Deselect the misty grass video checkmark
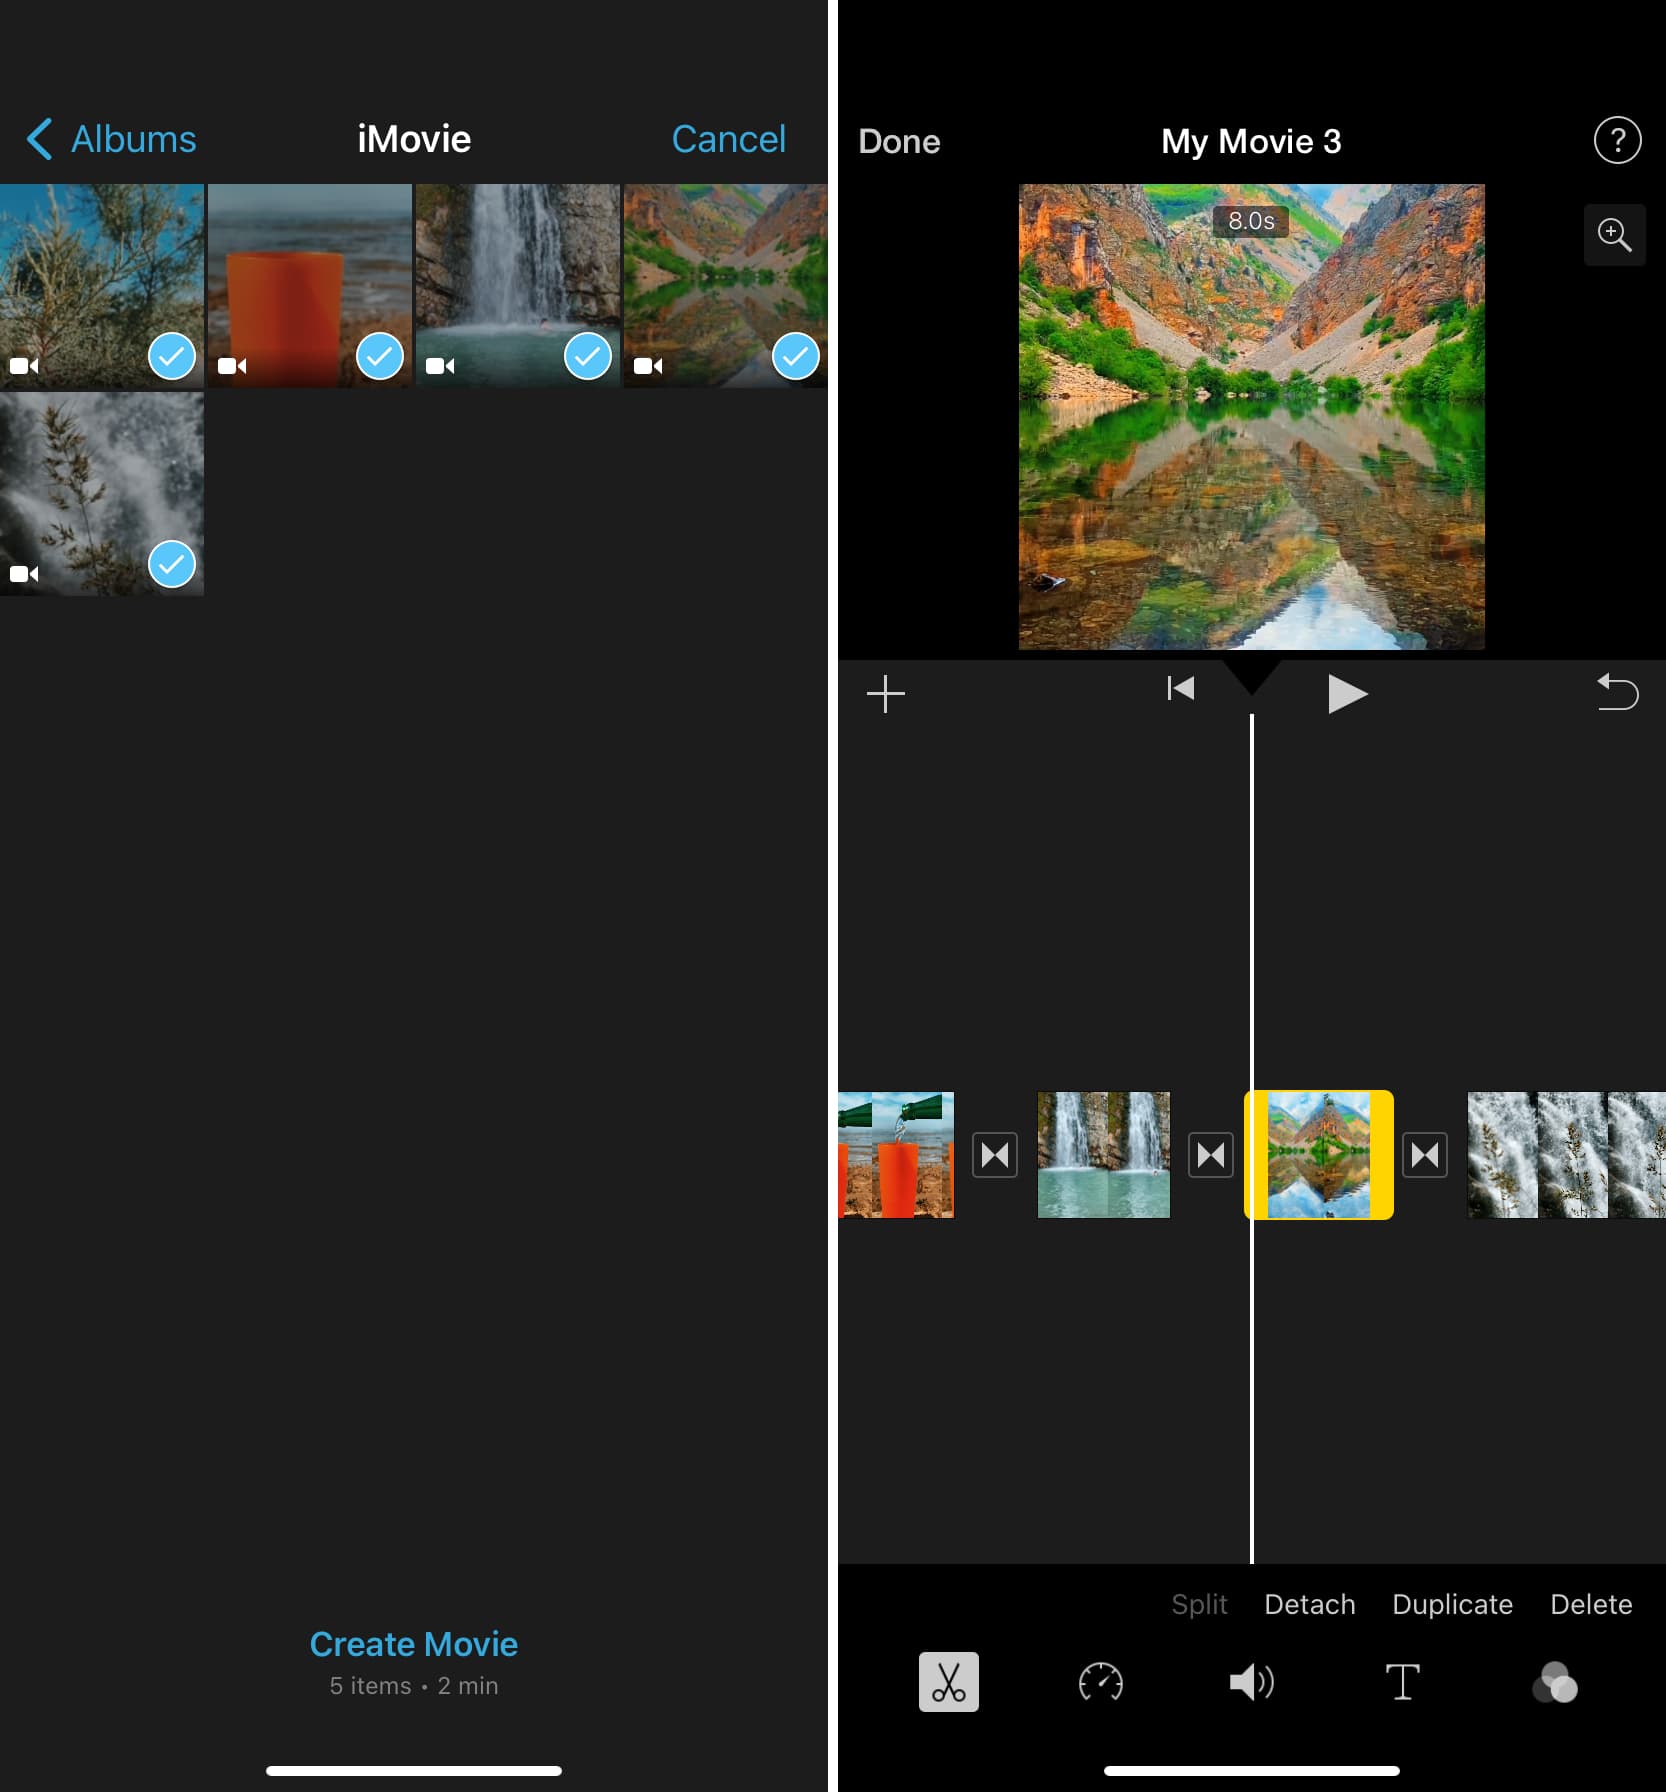1666x1792 pixels. pos(172,564)
